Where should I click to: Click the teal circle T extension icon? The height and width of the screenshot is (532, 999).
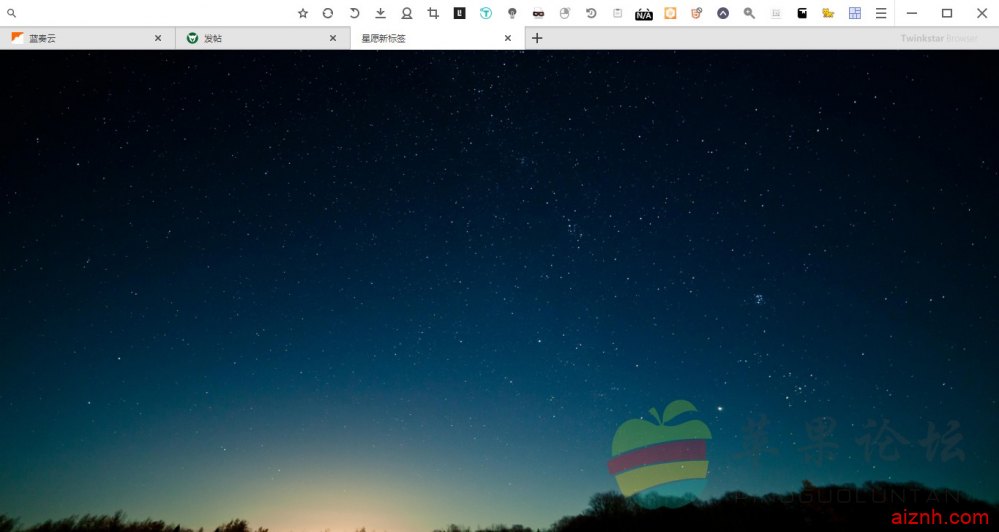486,13
